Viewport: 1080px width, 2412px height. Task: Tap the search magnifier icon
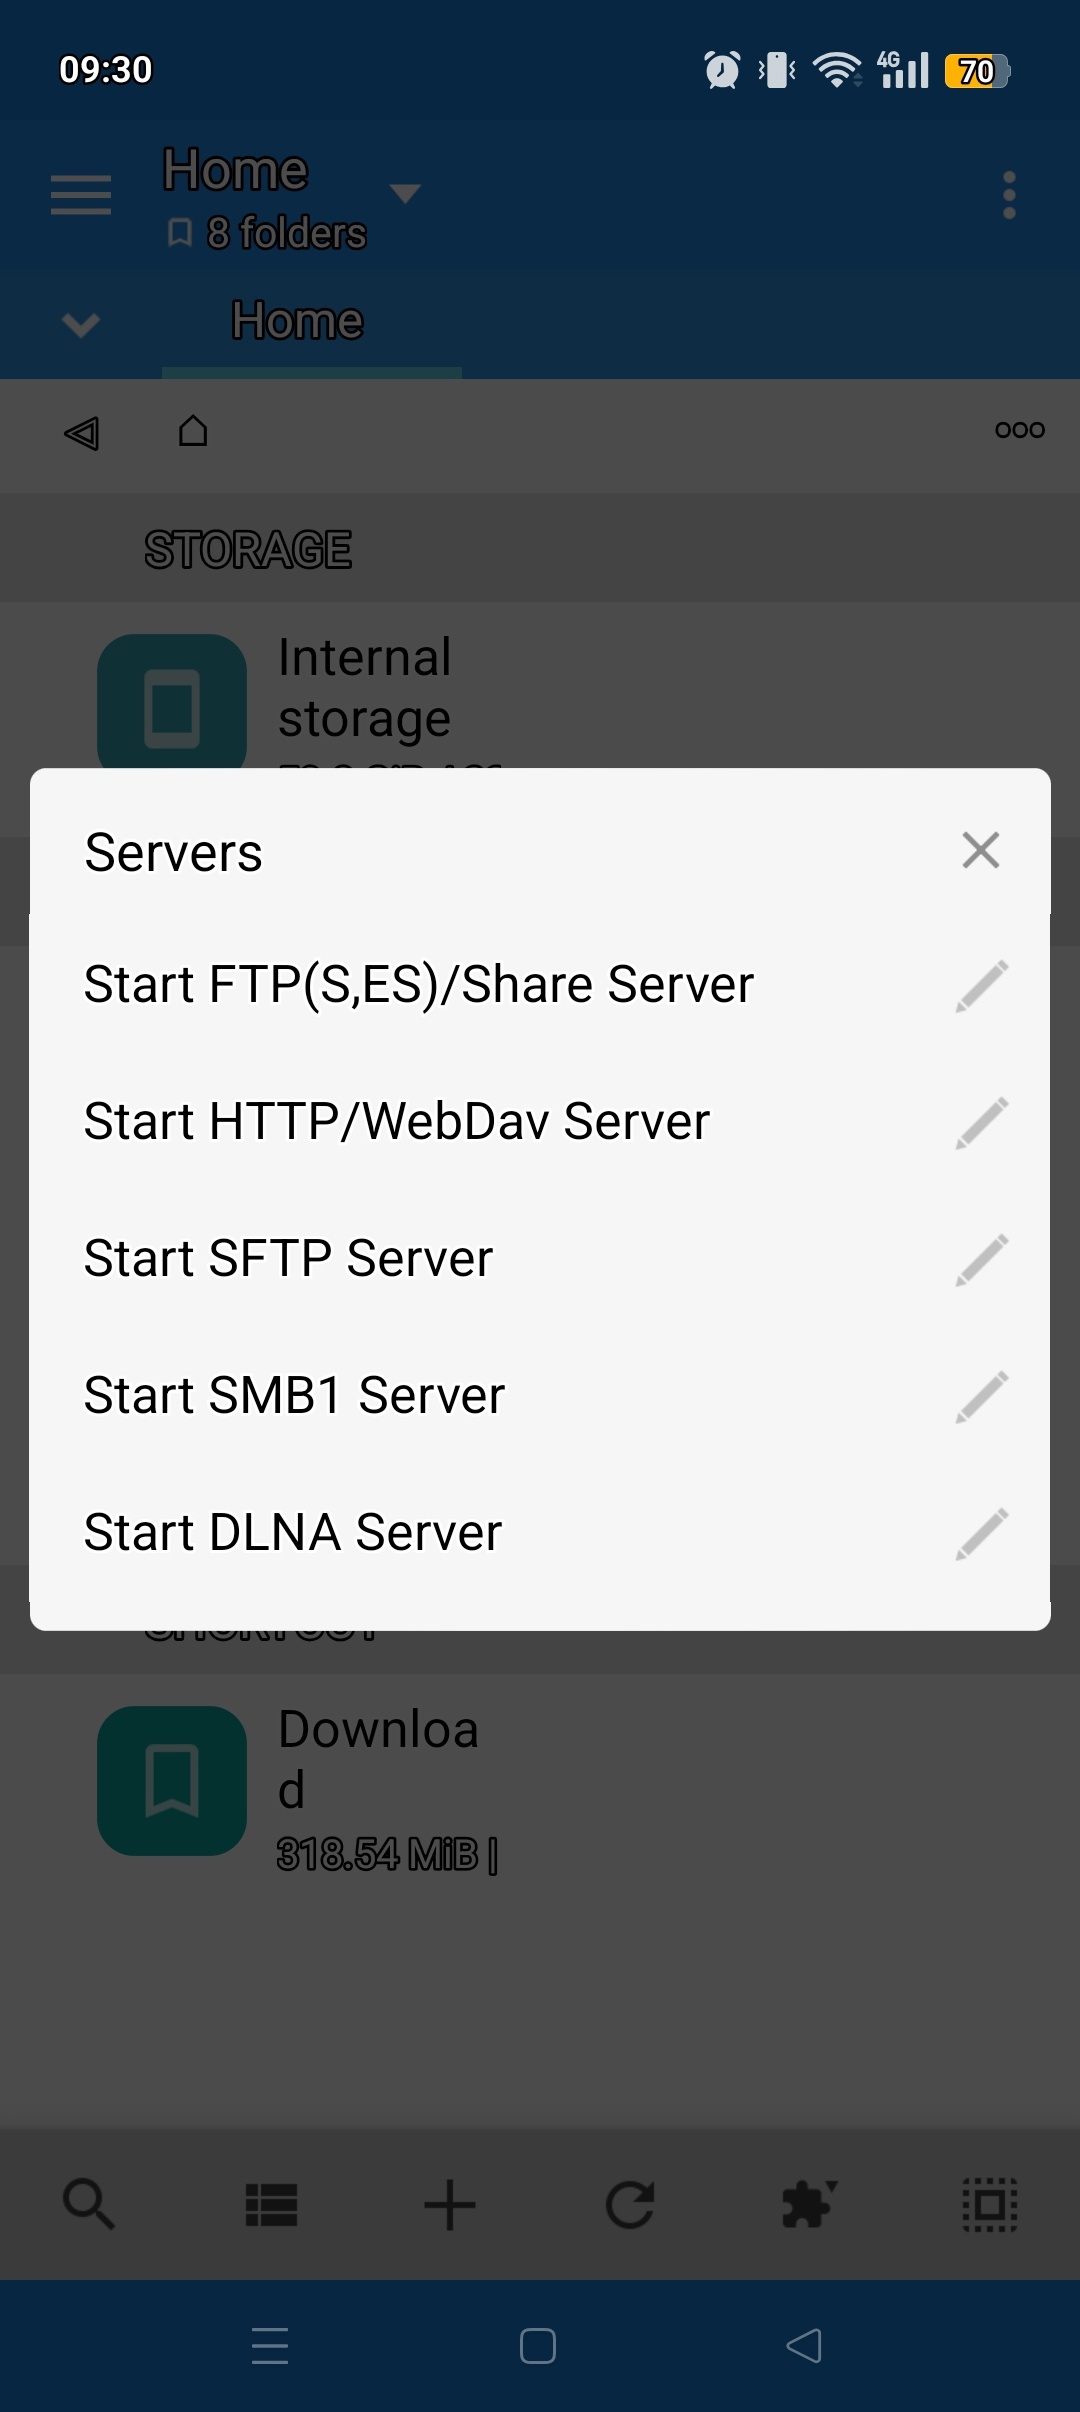point(89,2204)
